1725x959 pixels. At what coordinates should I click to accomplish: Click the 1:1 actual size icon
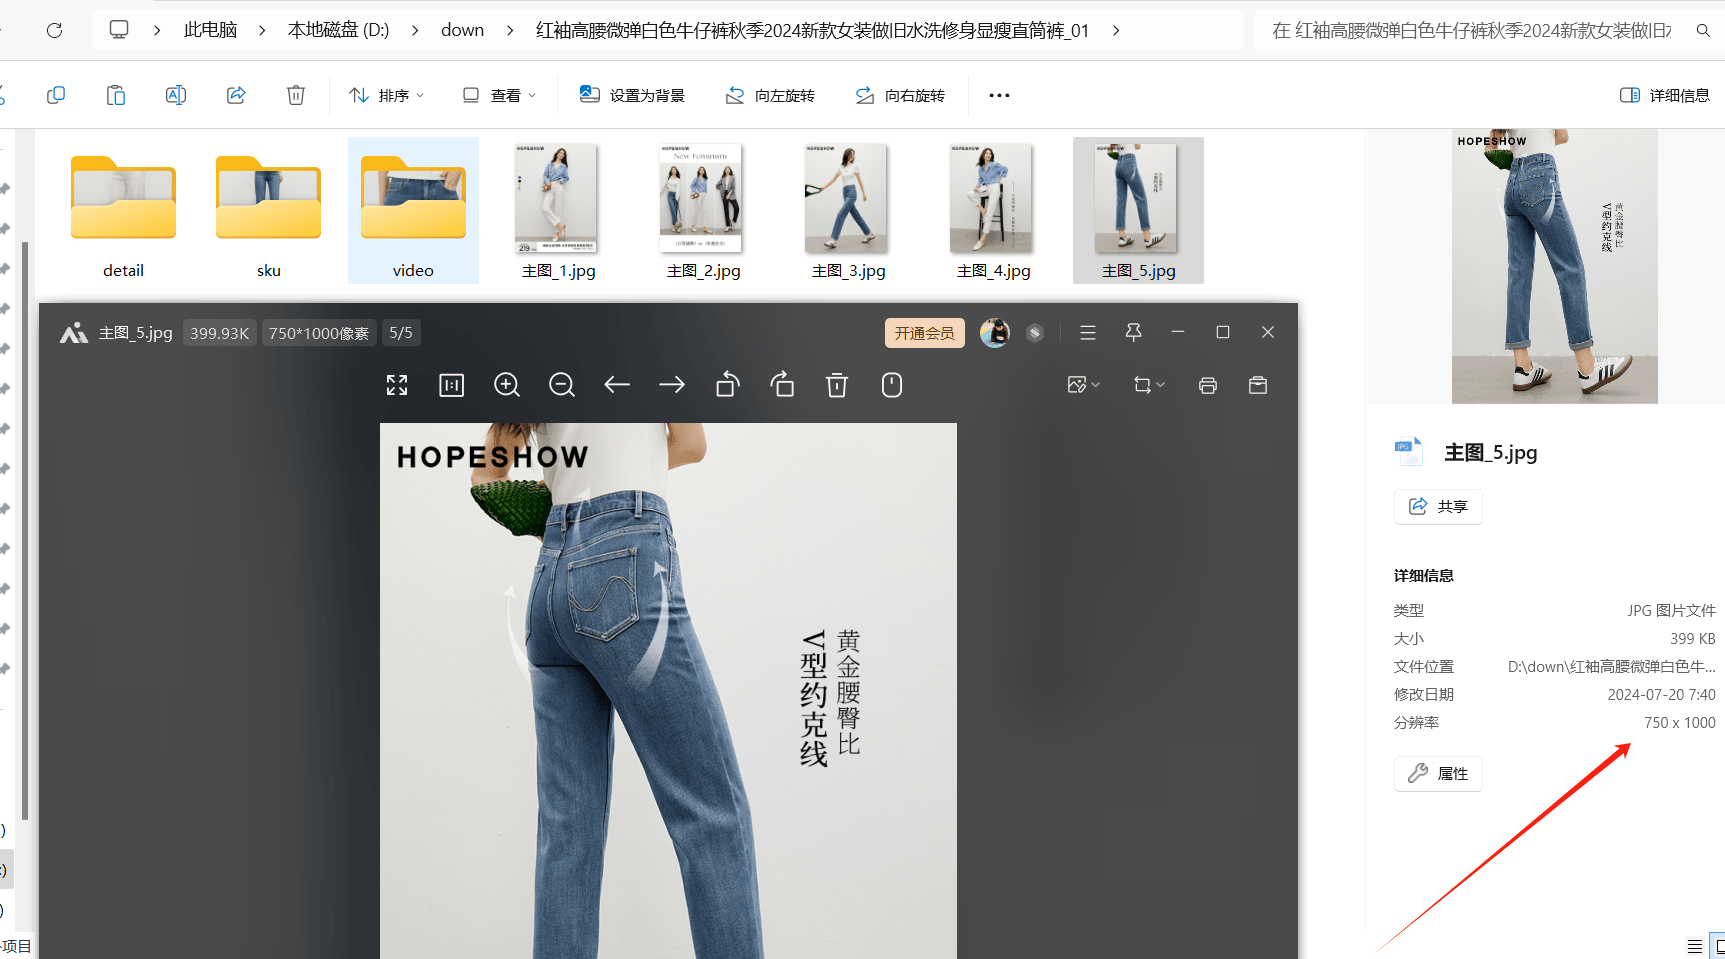(x=452, y=385)
